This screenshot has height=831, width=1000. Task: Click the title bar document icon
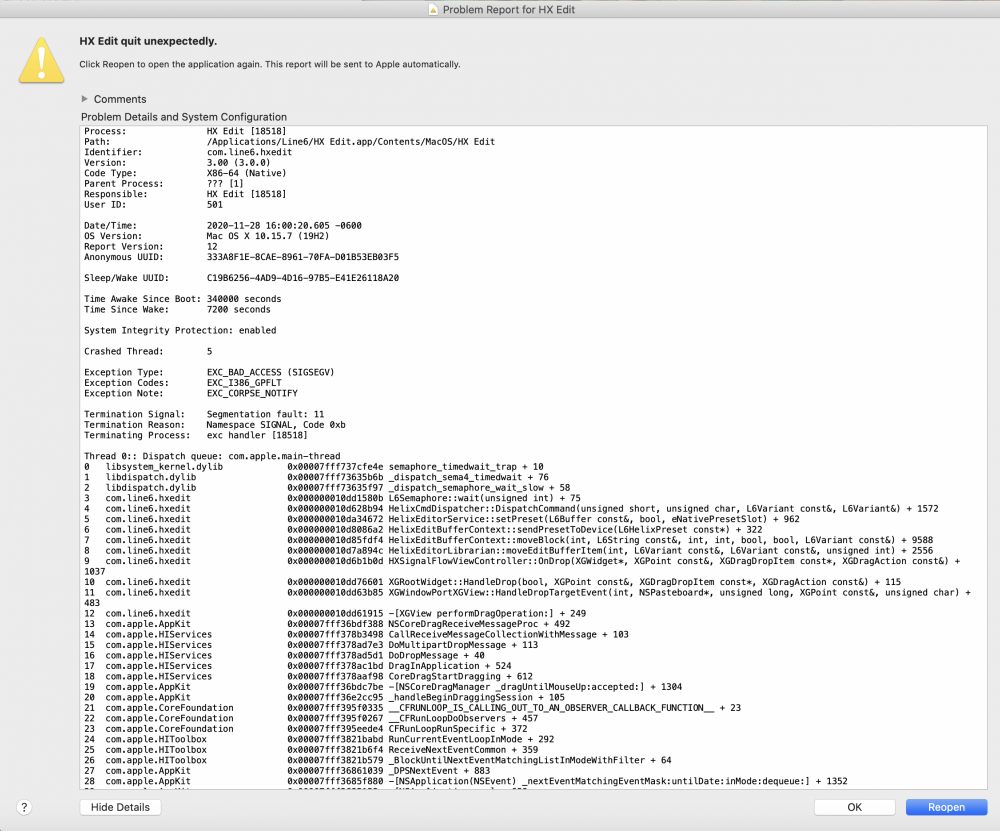[x=433, y=10]
